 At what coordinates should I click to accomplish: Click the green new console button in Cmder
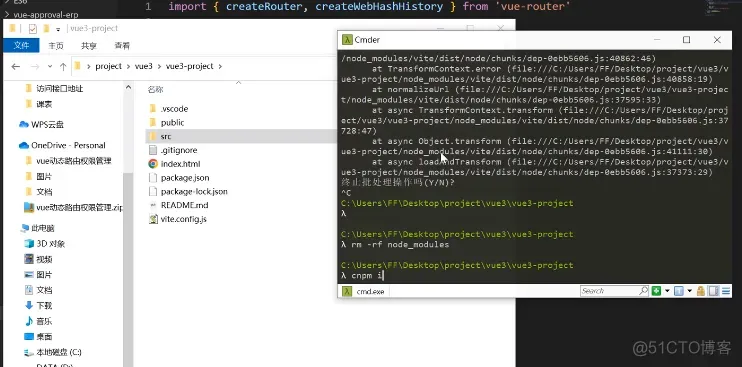click(656, 291)
